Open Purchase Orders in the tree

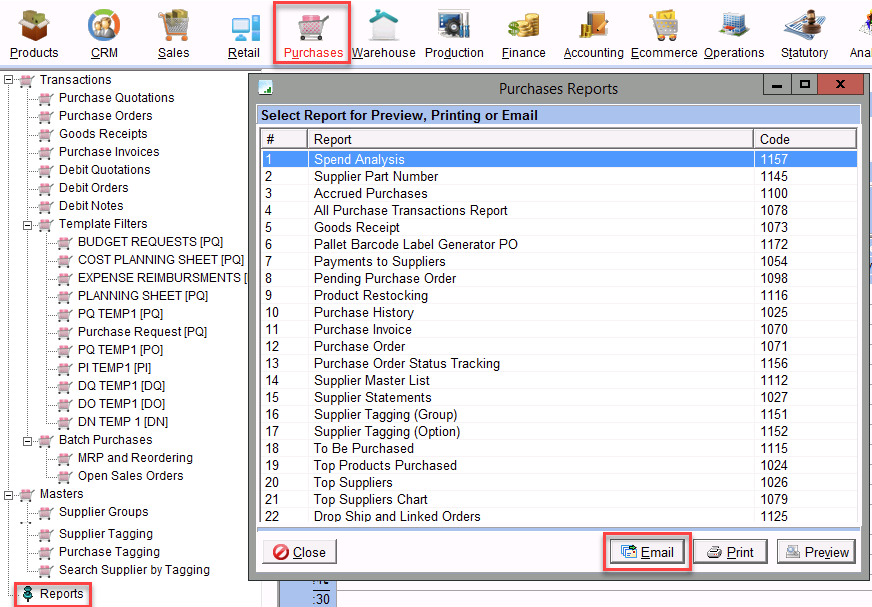104,116
